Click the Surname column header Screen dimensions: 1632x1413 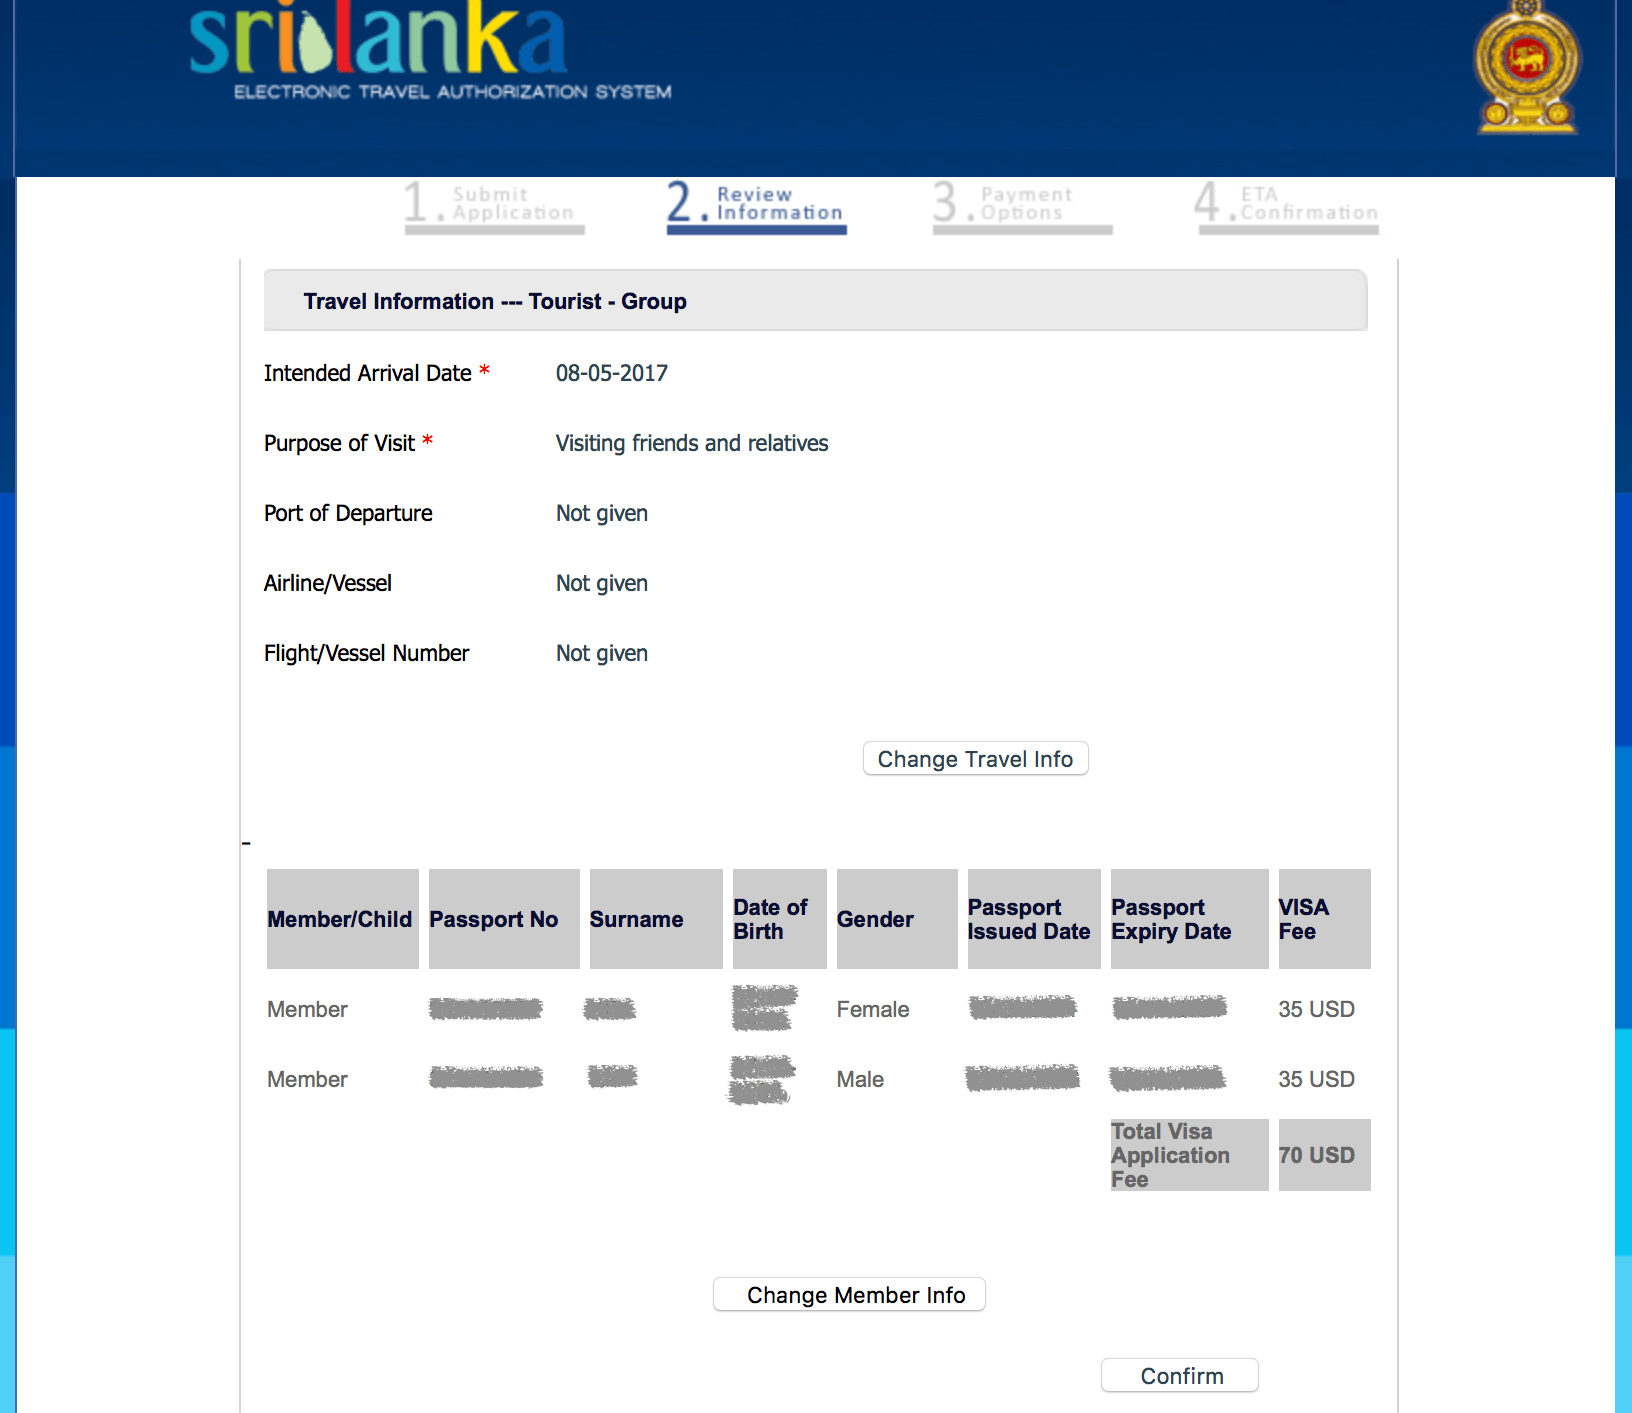[656, 919]
